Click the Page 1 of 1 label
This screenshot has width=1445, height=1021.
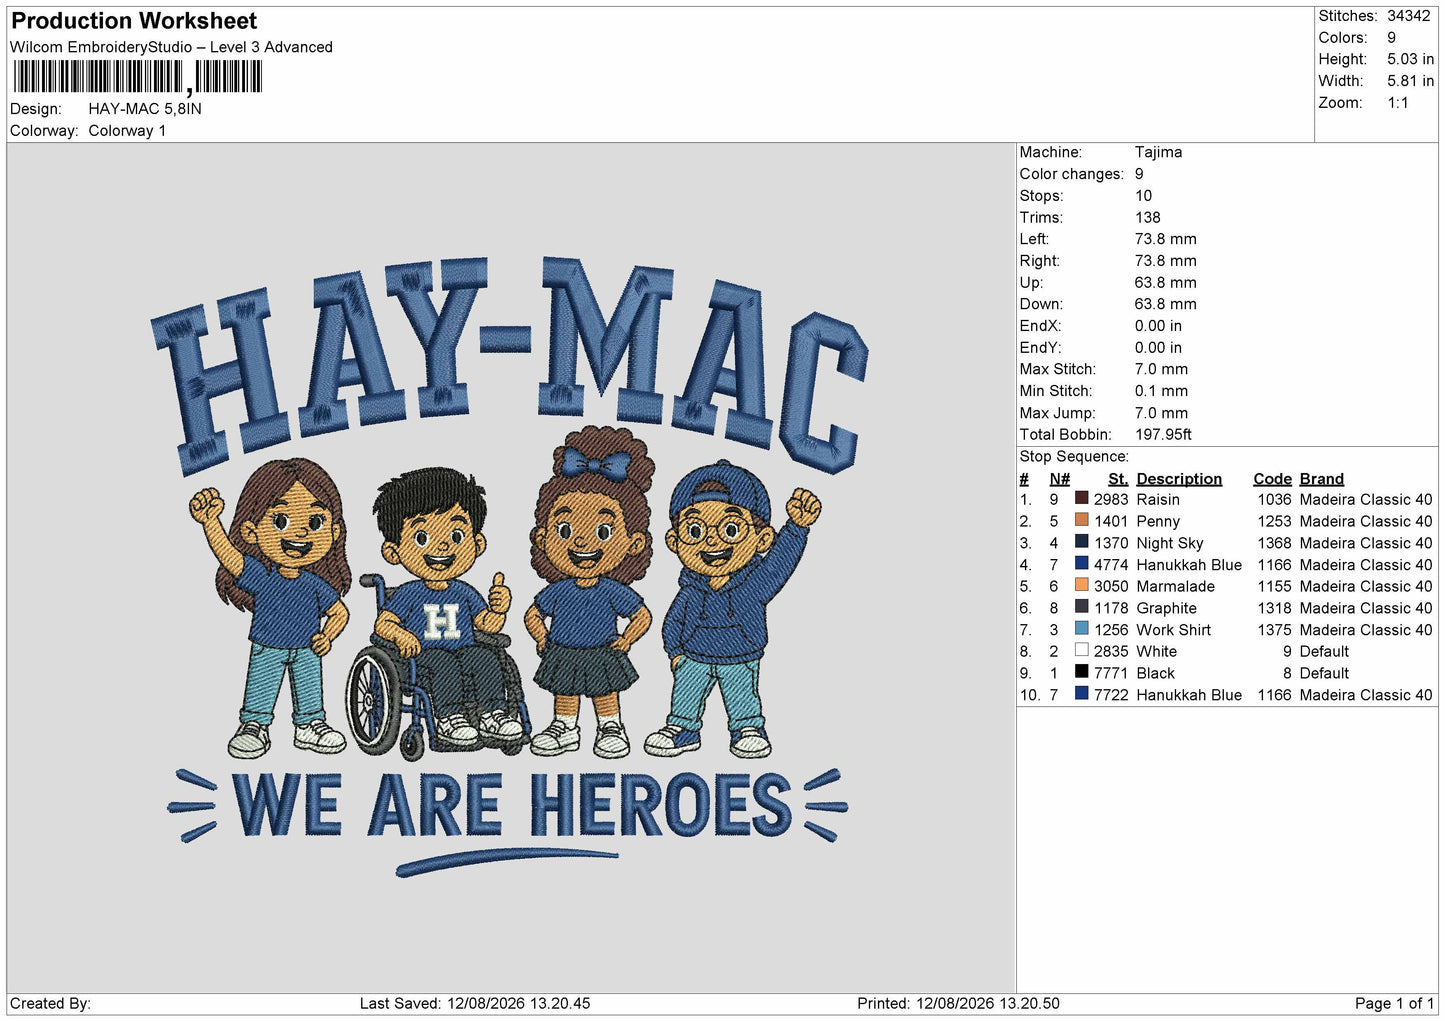coord(1394,1003)
